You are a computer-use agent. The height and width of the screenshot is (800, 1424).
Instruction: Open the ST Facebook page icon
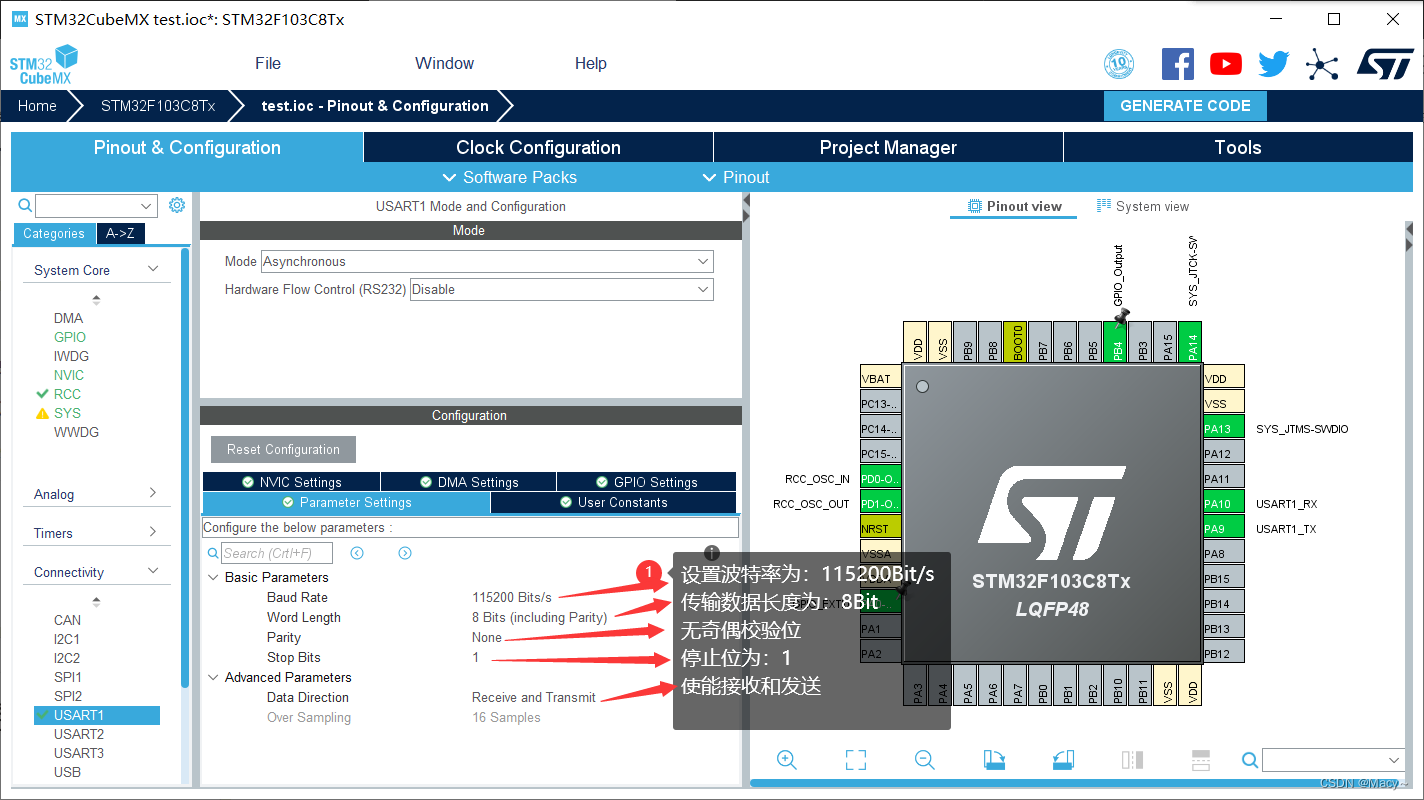pyautogui.click(x=1178, y=64)
